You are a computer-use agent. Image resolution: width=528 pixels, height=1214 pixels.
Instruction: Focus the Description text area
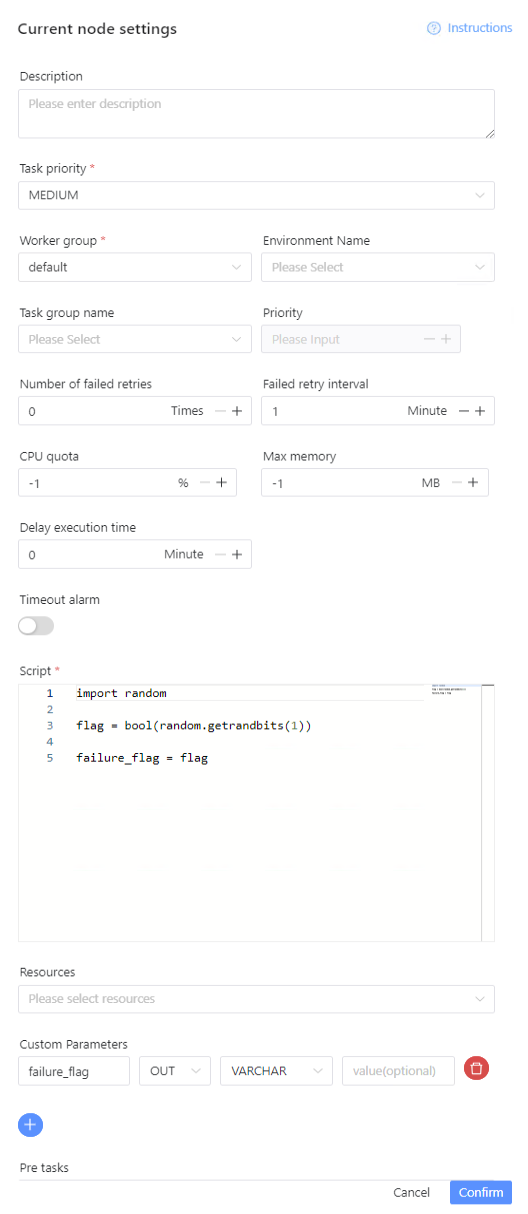coord(256,114)
